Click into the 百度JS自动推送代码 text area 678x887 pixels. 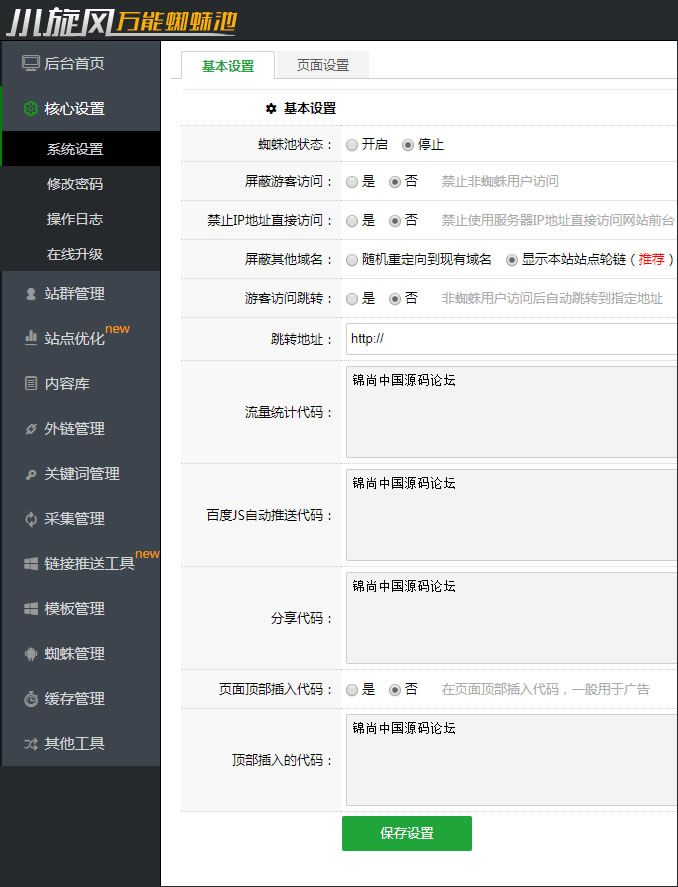pos(512,515)
